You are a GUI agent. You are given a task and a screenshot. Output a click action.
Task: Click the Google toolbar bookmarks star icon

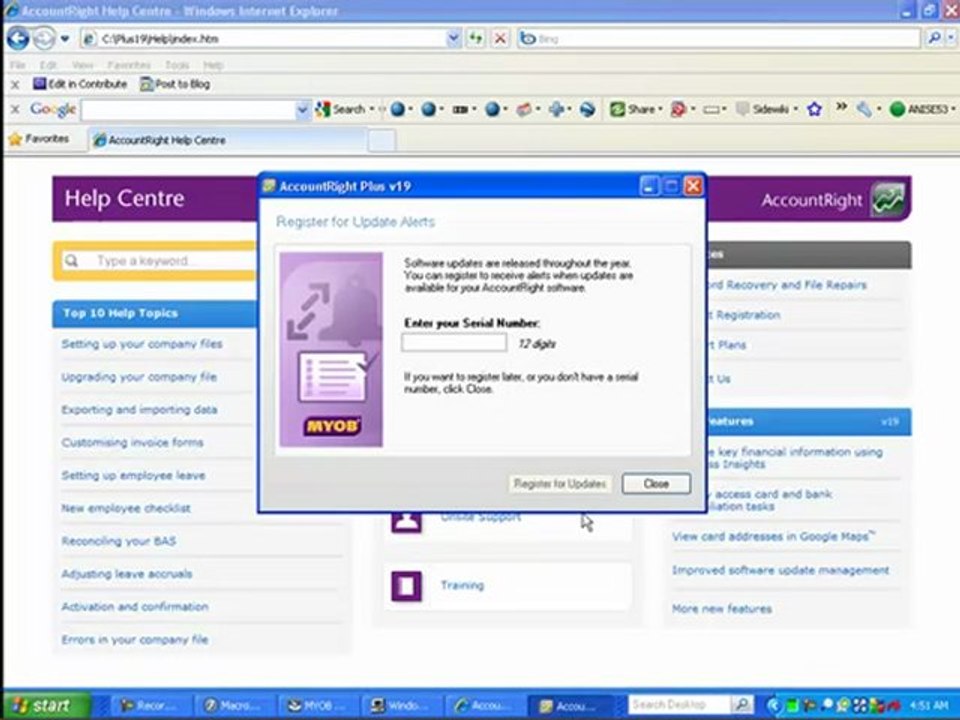814,110
